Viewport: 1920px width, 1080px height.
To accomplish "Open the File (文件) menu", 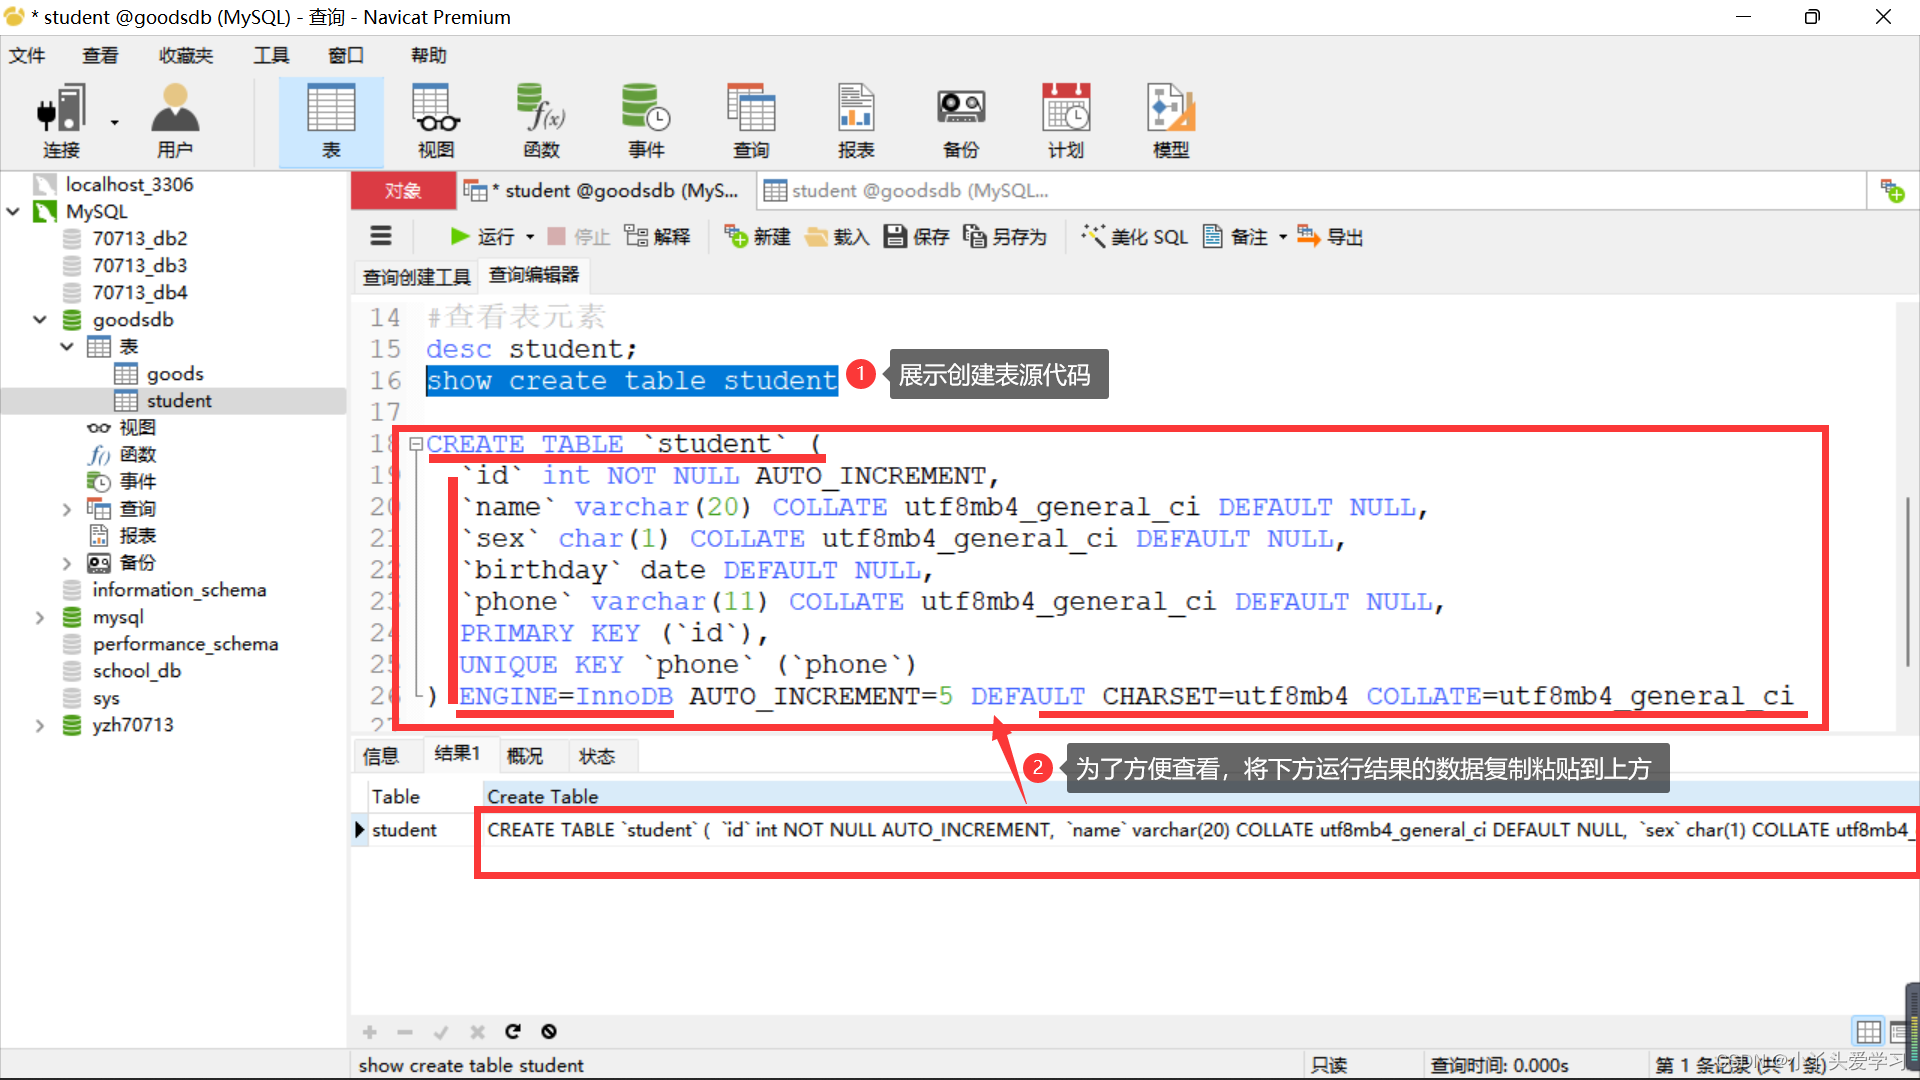I will pyautogui.click(x=27, y=55).
